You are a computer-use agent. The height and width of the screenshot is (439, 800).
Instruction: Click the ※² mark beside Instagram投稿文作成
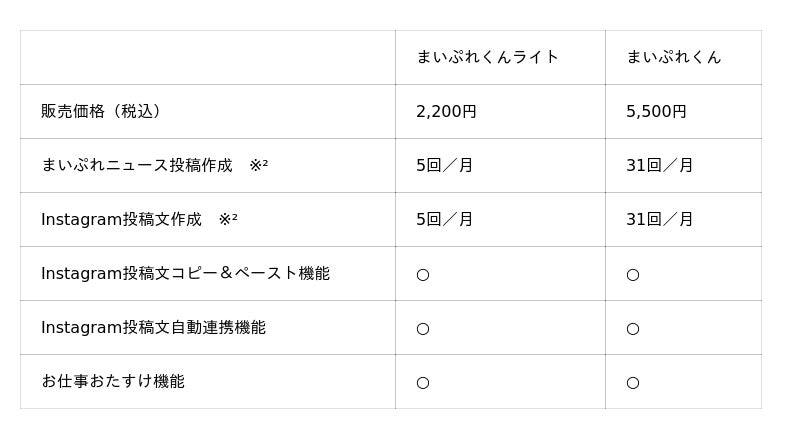point(228,219)
